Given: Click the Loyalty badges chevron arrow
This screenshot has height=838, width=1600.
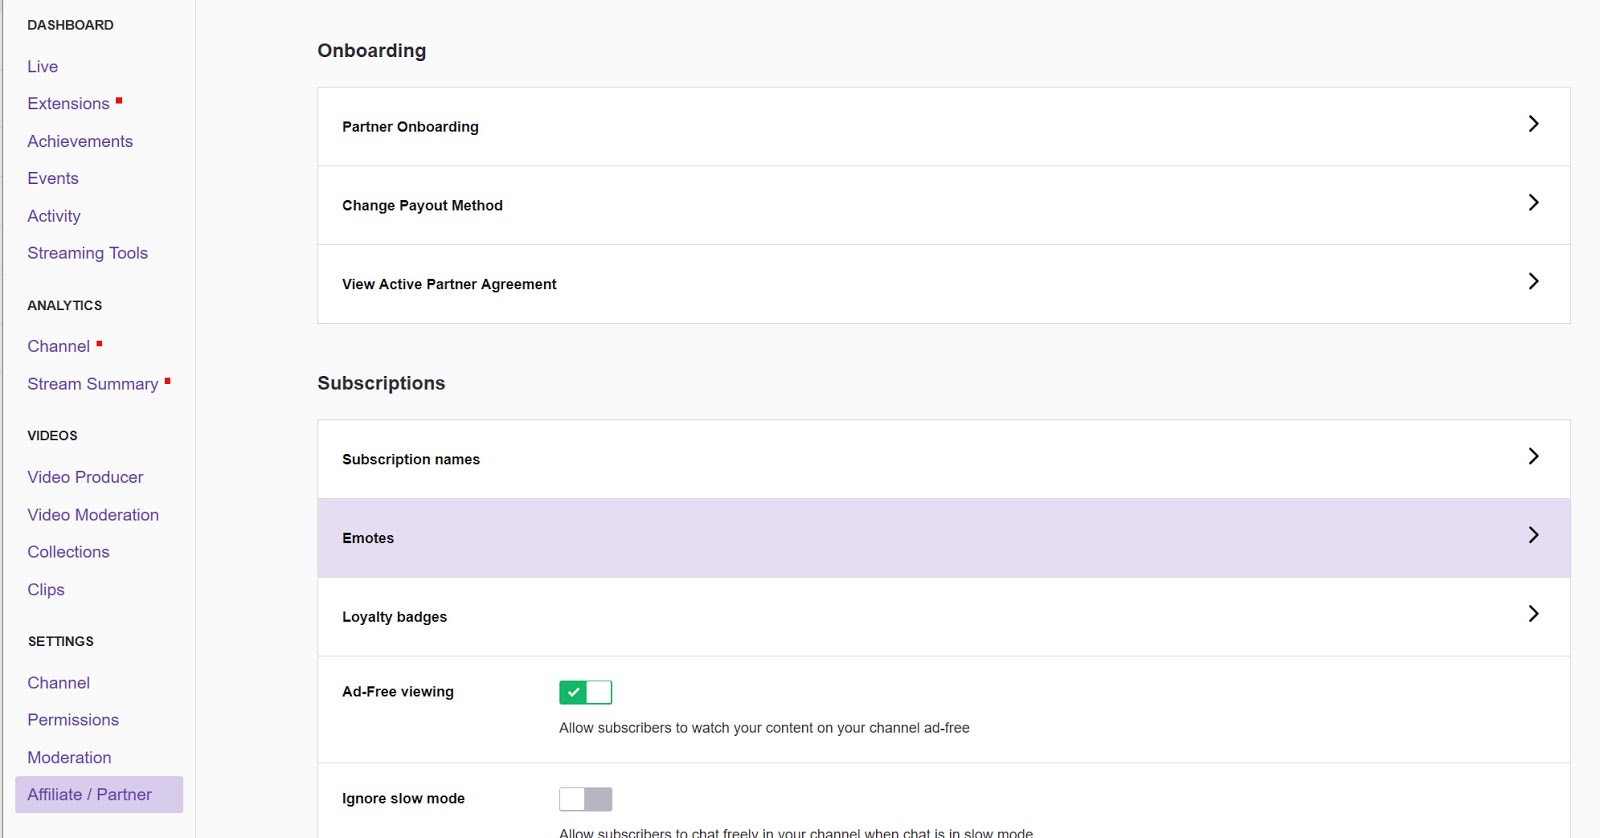Looking at the screenshot, I should [x=1533, y=614].
